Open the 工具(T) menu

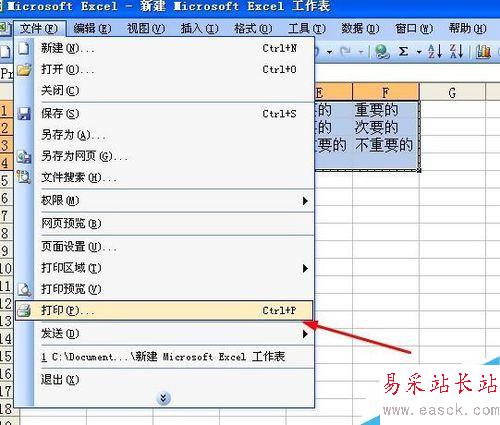[x=307, y=29]
